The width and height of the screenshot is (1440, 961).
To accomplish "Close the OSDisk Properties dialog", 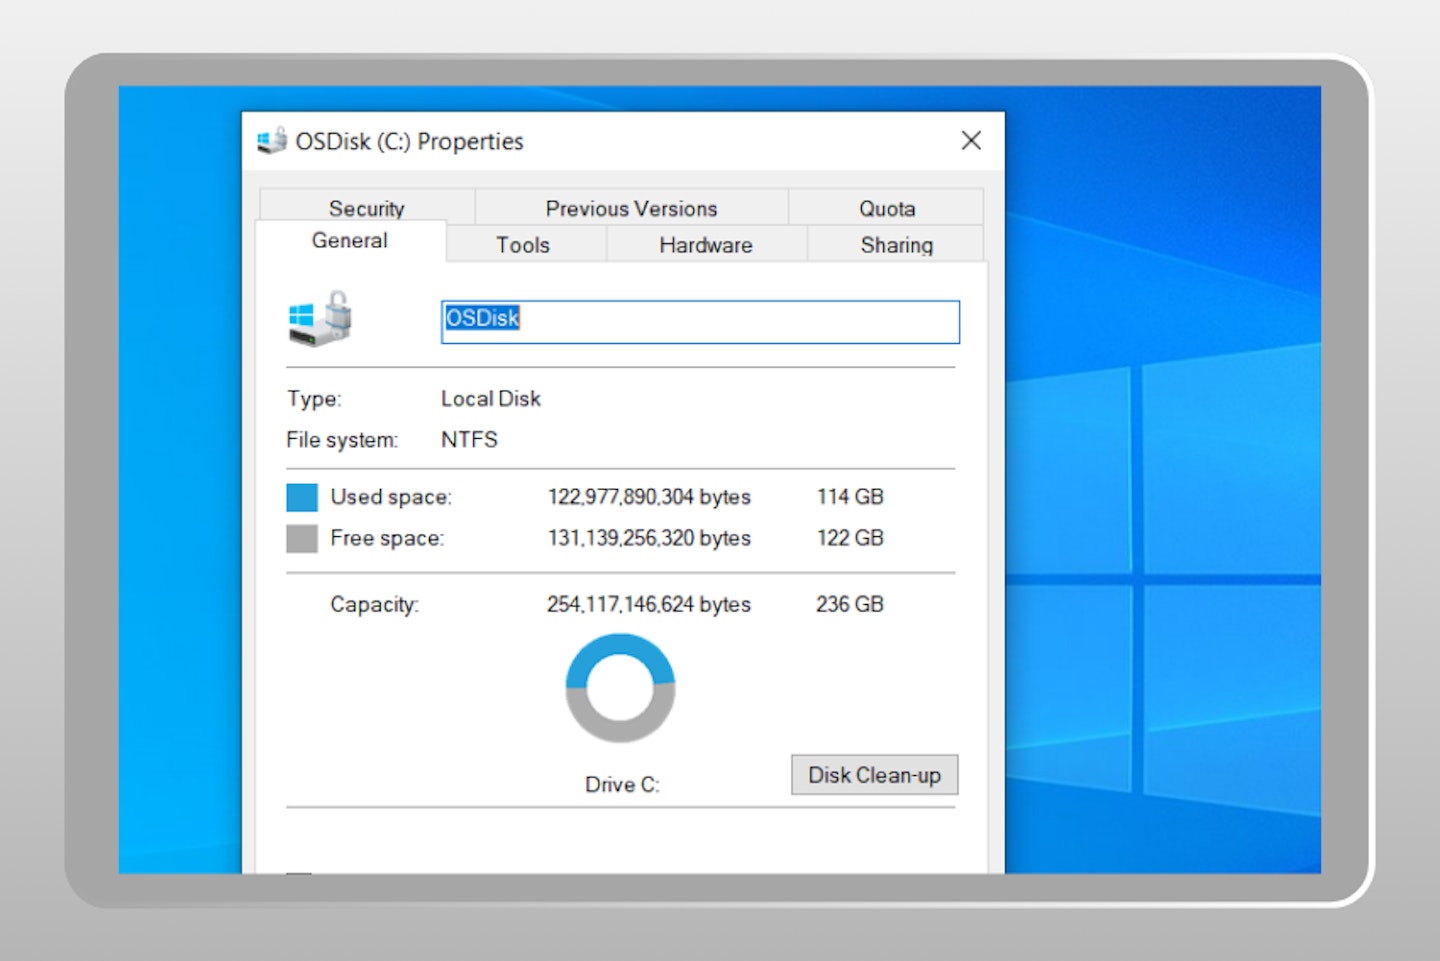I will pyautogui.click(x=971, y=140).
